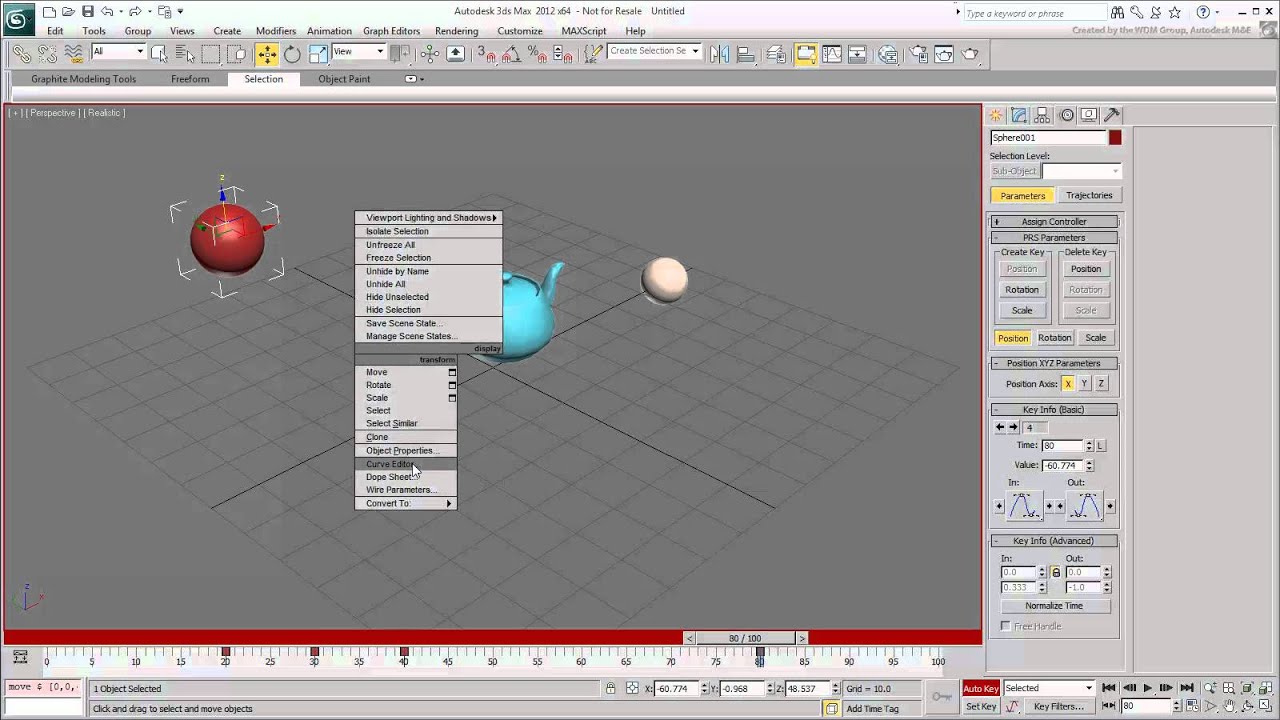
Task: Click the Play Animation button
Action: point(1147,688)
